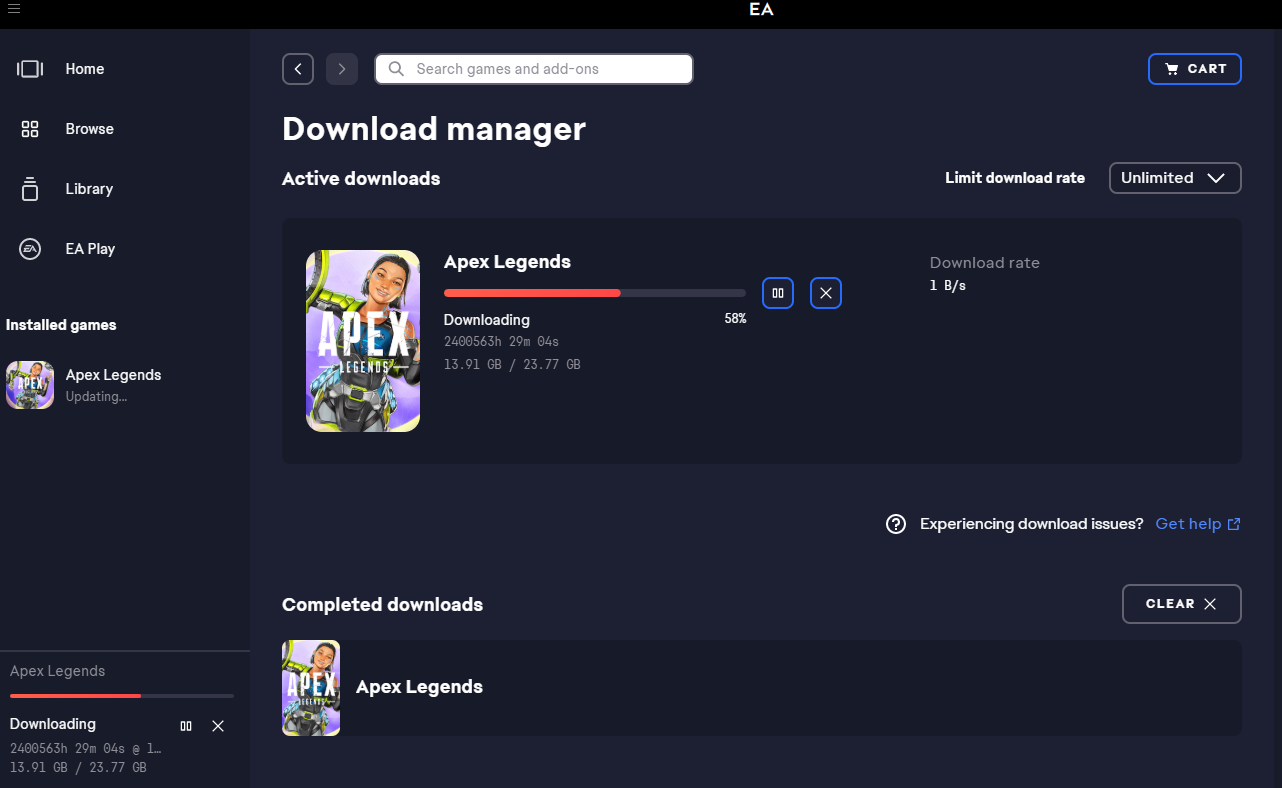This screenshot has width=1282, height=788.
Task: Open the hamburger menu in title bar
Action: (x=14, y=9)
